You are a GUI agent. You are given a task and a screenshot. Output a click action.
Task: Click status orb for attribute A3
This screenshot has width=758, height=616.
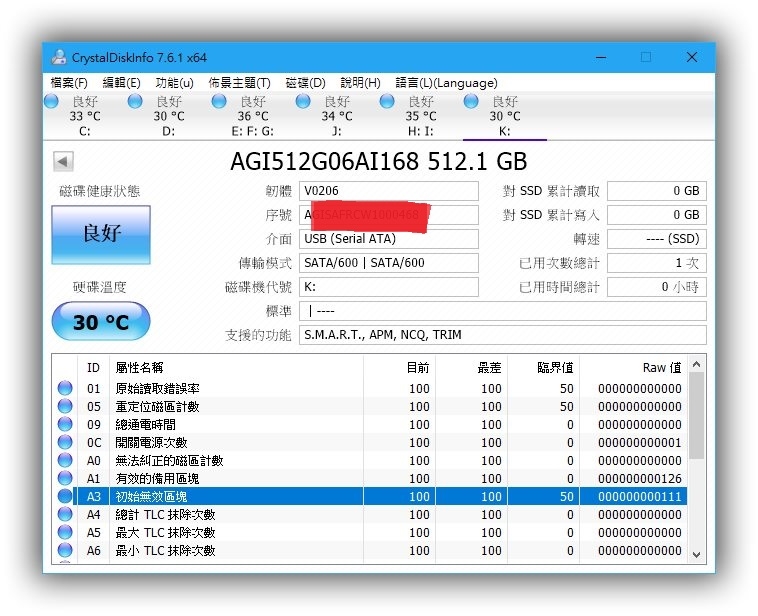[65, 496]
